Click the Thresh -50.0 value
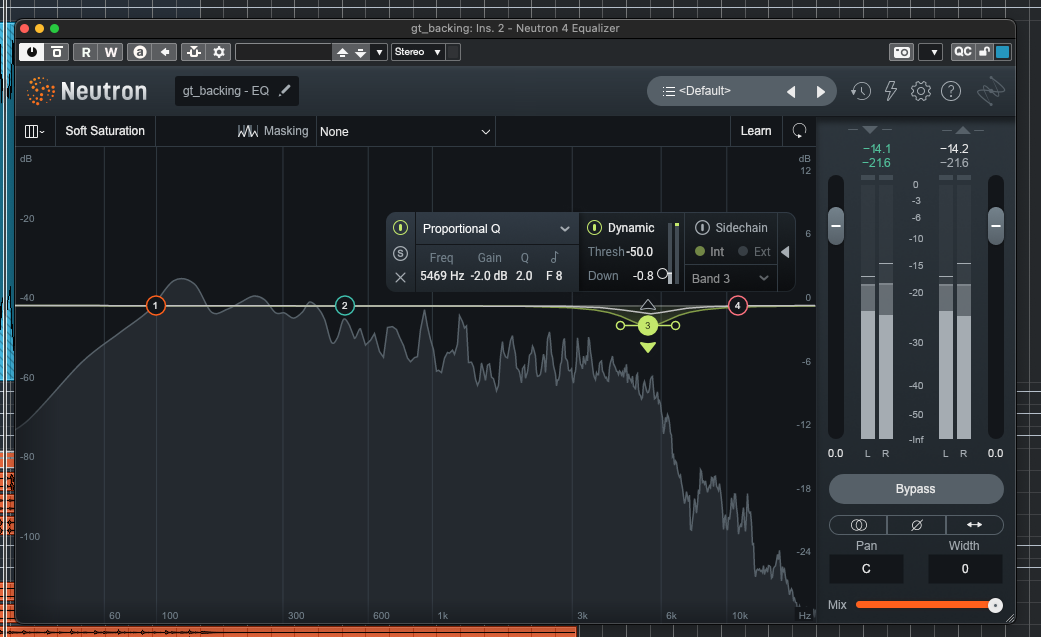Viewport: 1041px width, 637px height. (x=641, y=252)
